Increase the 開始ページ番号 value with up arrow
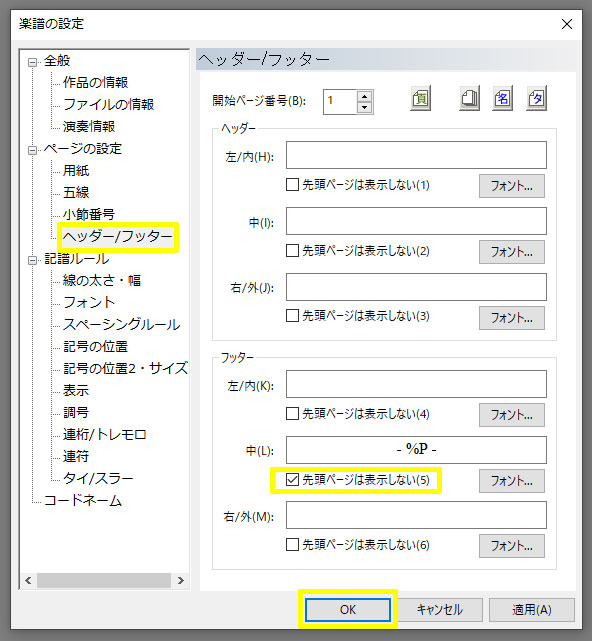The image size is (592, 641). 364,96
